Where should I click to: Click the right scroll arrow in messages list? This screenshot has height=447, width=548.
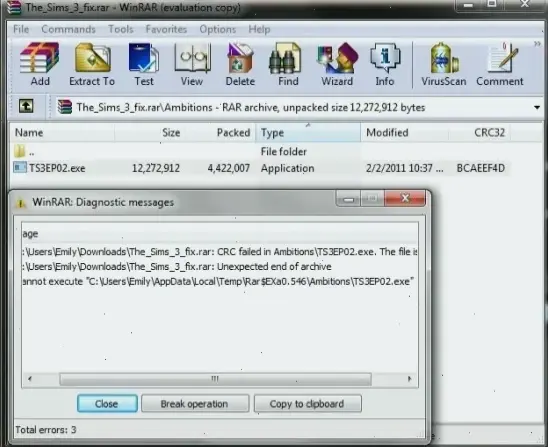409,379
